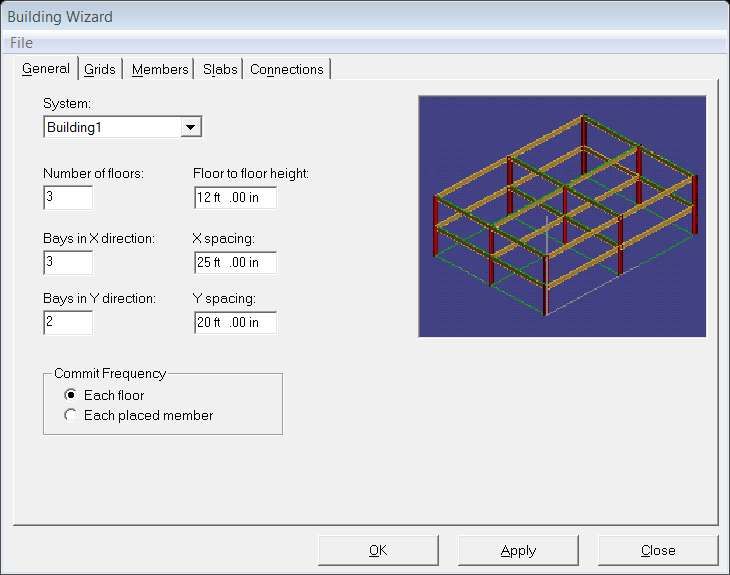Open the Connections tab
This screenshot has width=730, height=575.
(x=286, y=69)
